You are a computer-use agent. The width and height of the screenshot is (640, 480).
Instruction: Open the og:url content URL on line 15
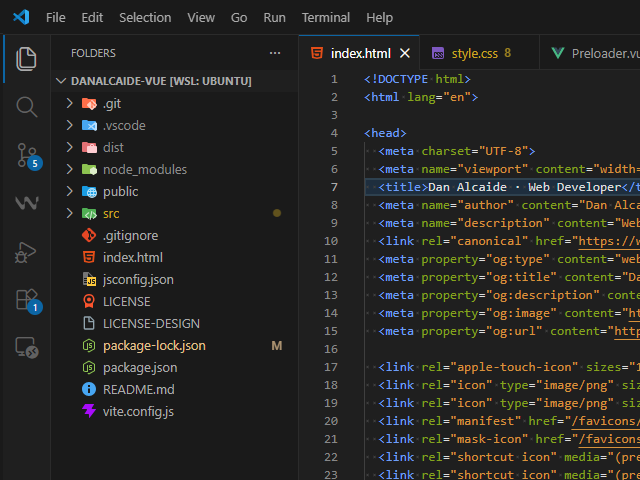click(x=627, y=331)
